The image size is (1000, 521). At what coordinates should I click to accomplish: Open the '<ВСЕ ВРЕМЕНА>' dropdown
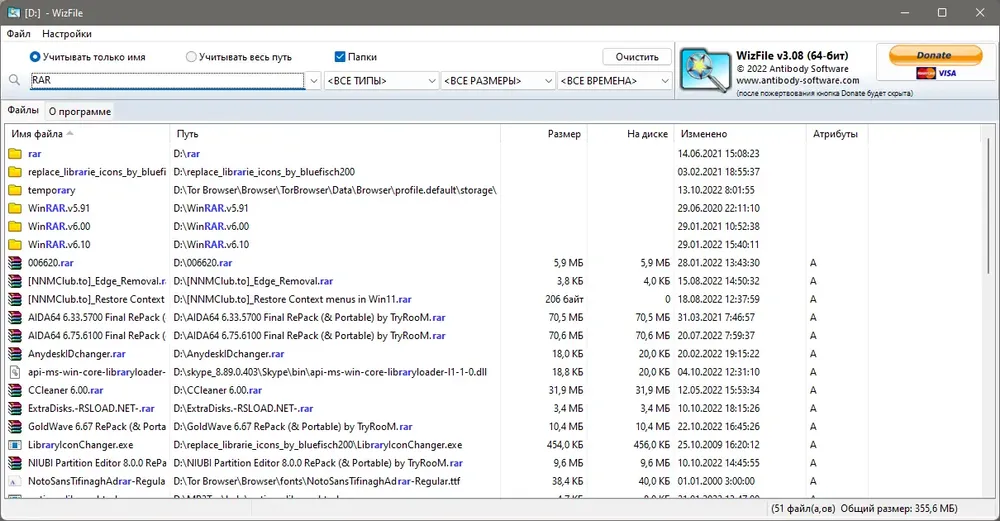pos(615,81)
